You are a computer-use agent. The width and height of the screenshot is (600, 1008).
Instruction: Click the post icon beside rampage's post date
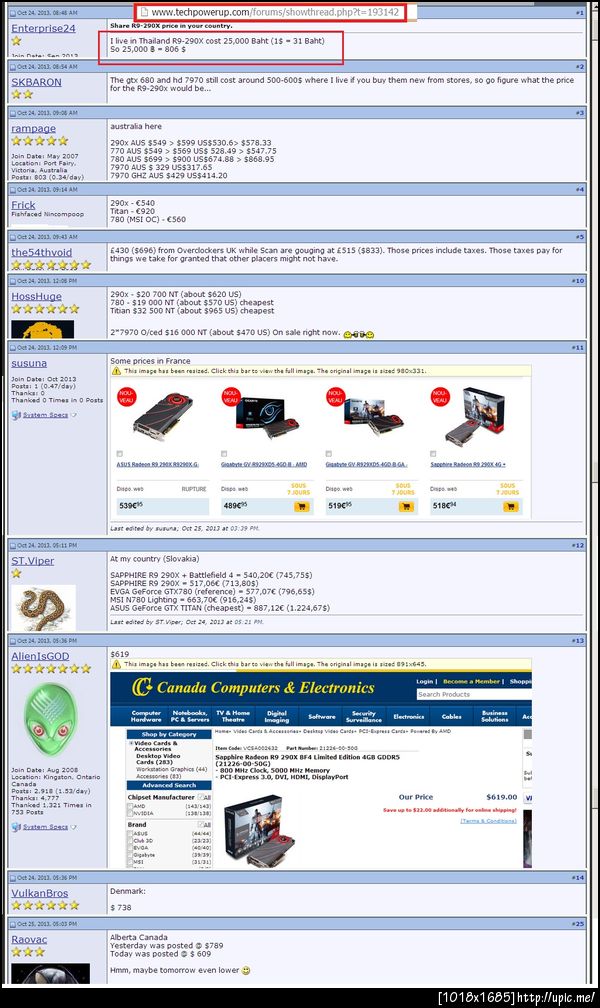[x=13, y=112]
